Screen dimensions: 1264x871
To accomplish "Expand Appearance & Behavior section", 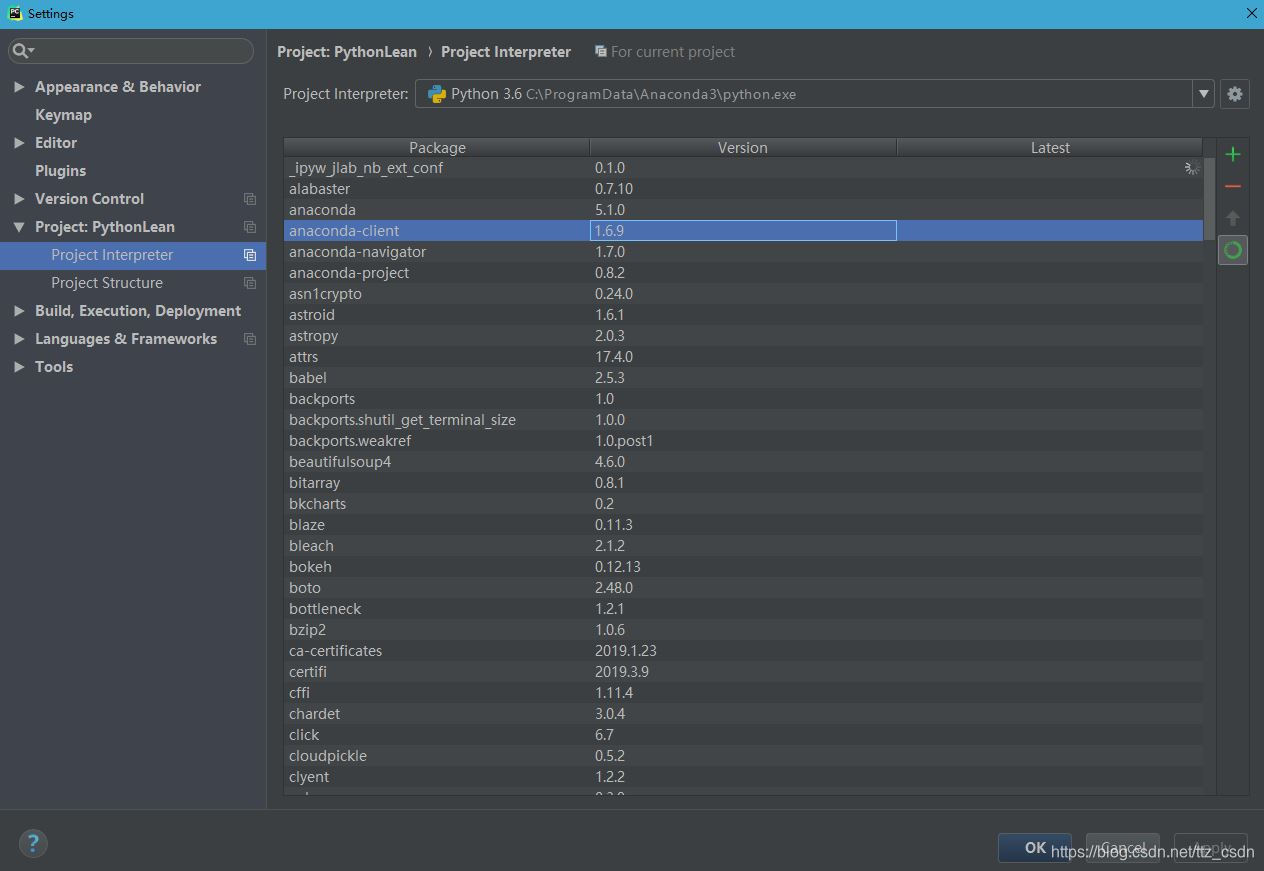I will (x=19, y=87).
